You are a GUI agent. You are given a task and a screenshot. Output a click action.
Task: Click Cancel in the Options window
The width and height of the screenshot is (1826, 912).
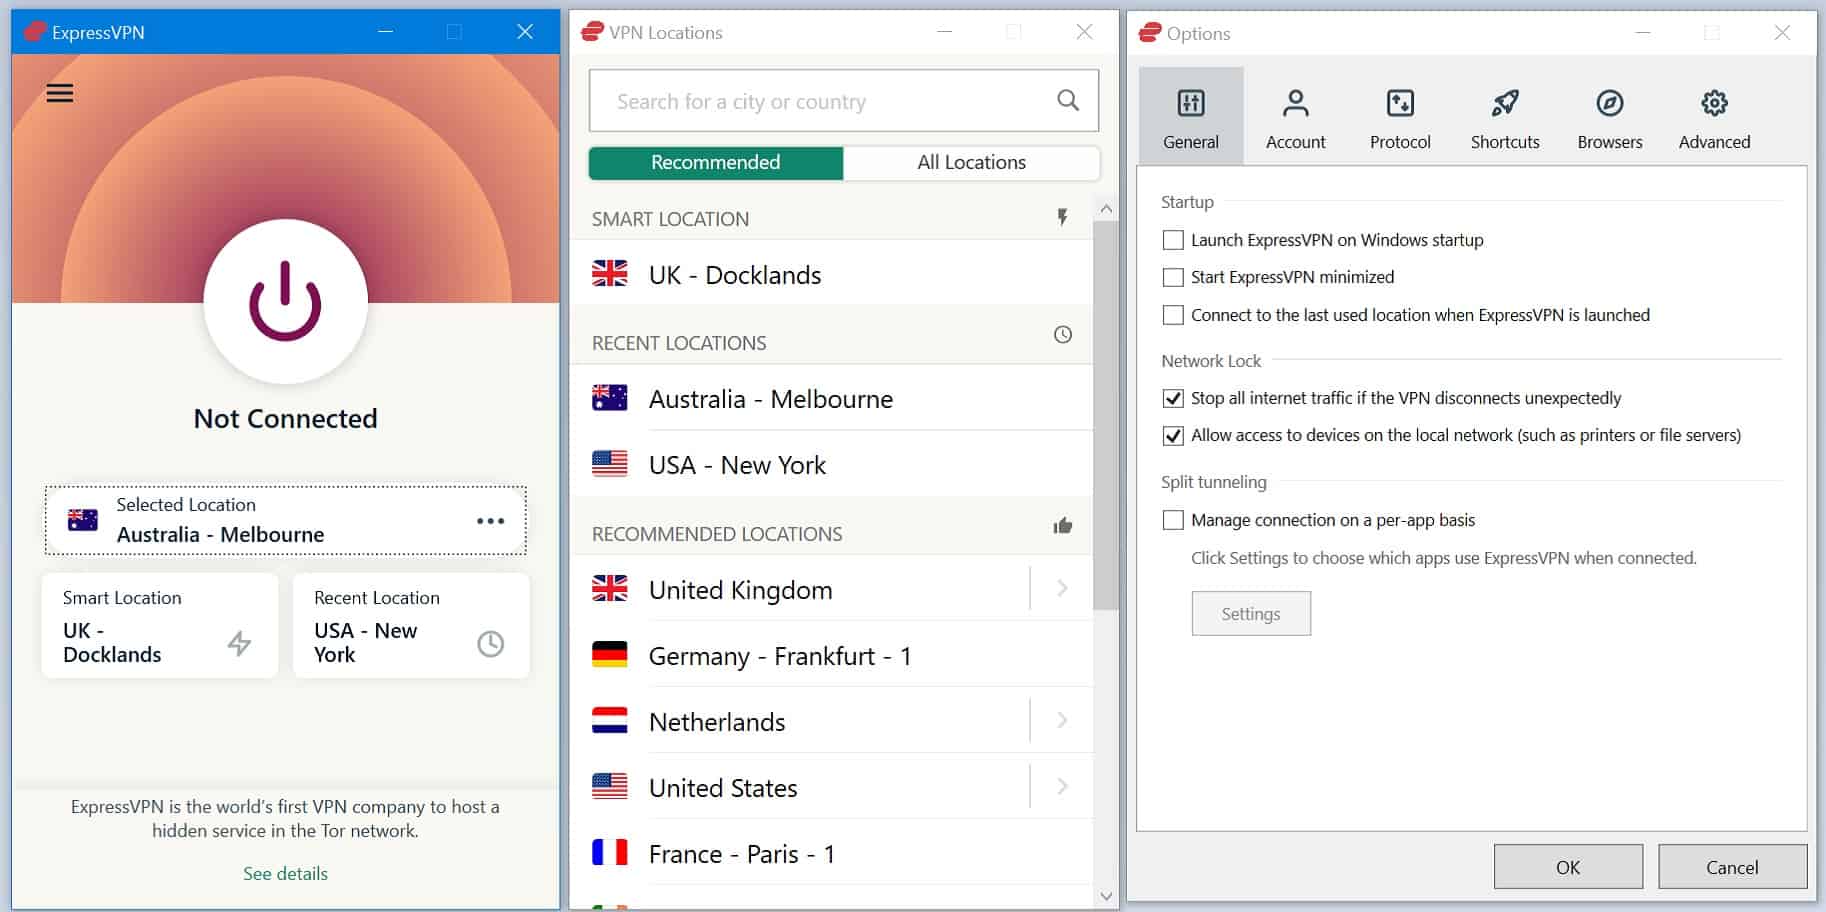tap(1732, 867)
